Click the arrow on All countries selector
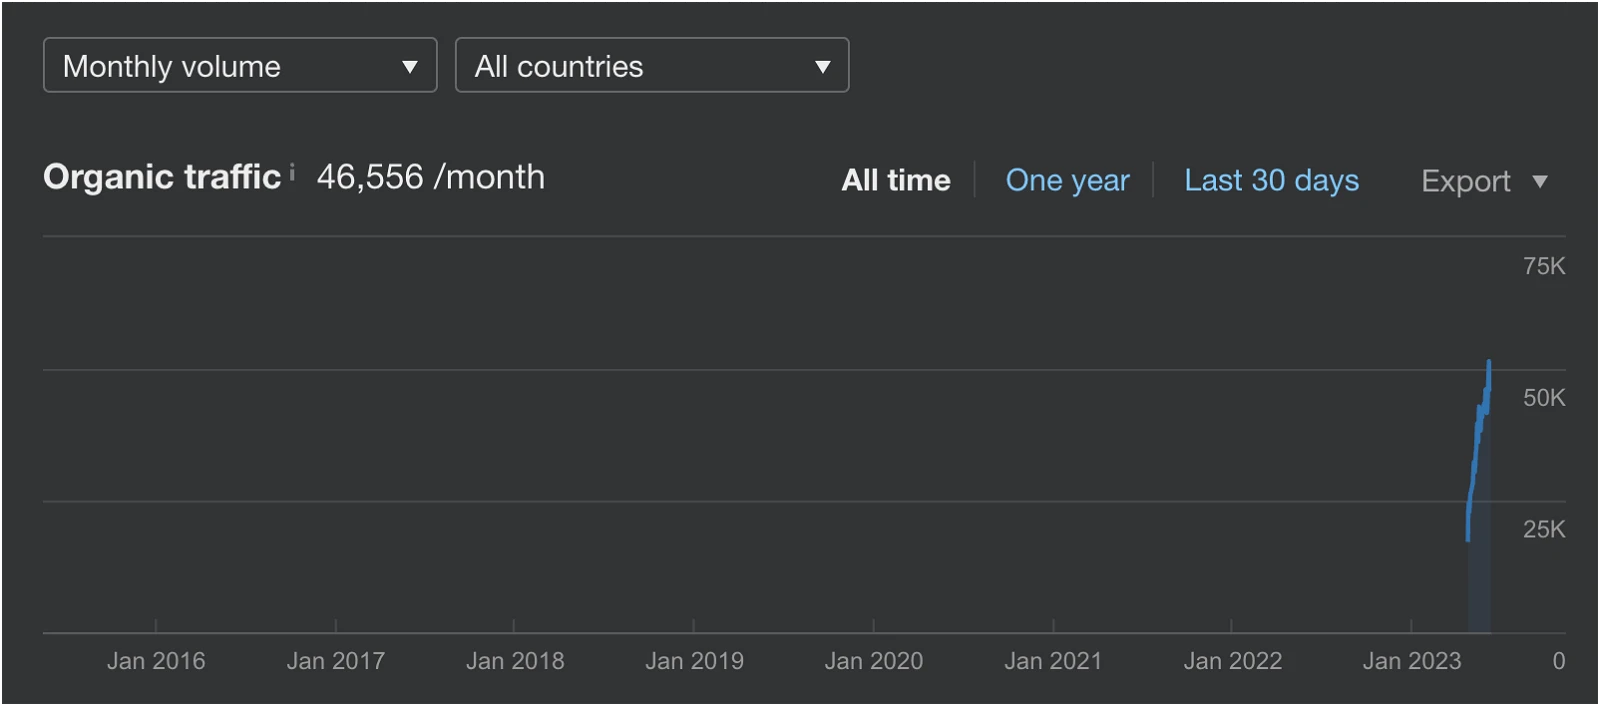Viewport: 1600px width, 706px height. [822, 67]
